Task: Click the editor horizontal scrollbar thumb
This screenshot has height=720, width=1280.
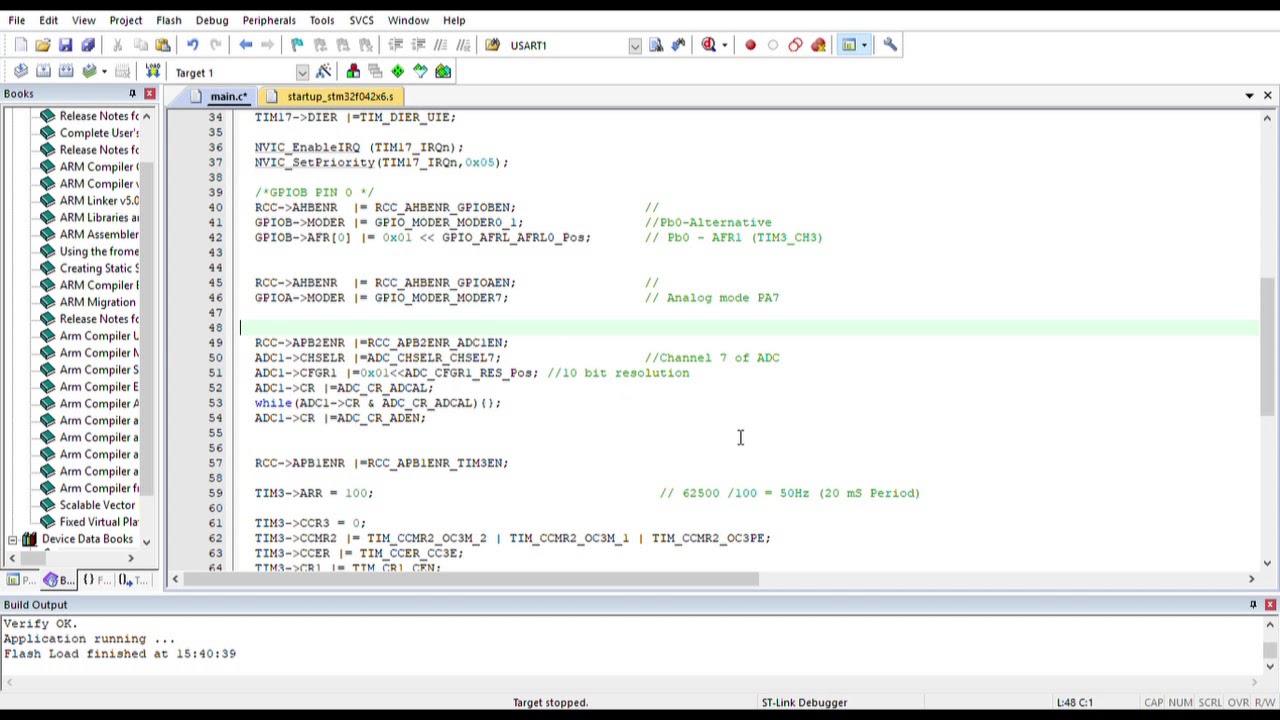Action: pyautogui.click(x=473, y=579)
